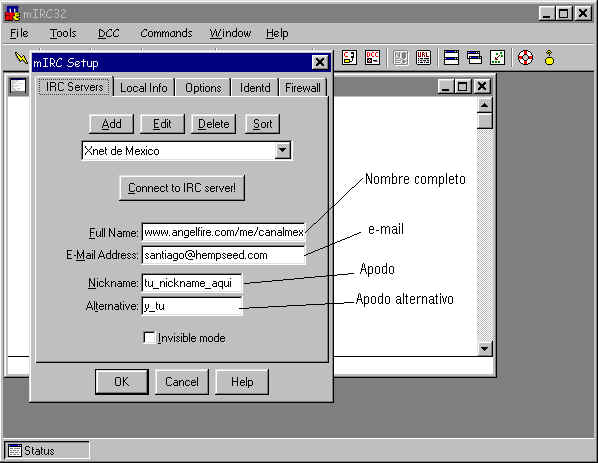The image size is (598, 463).
Task: Toggle the Invisible mode checkbox
Action: (149, 338)
